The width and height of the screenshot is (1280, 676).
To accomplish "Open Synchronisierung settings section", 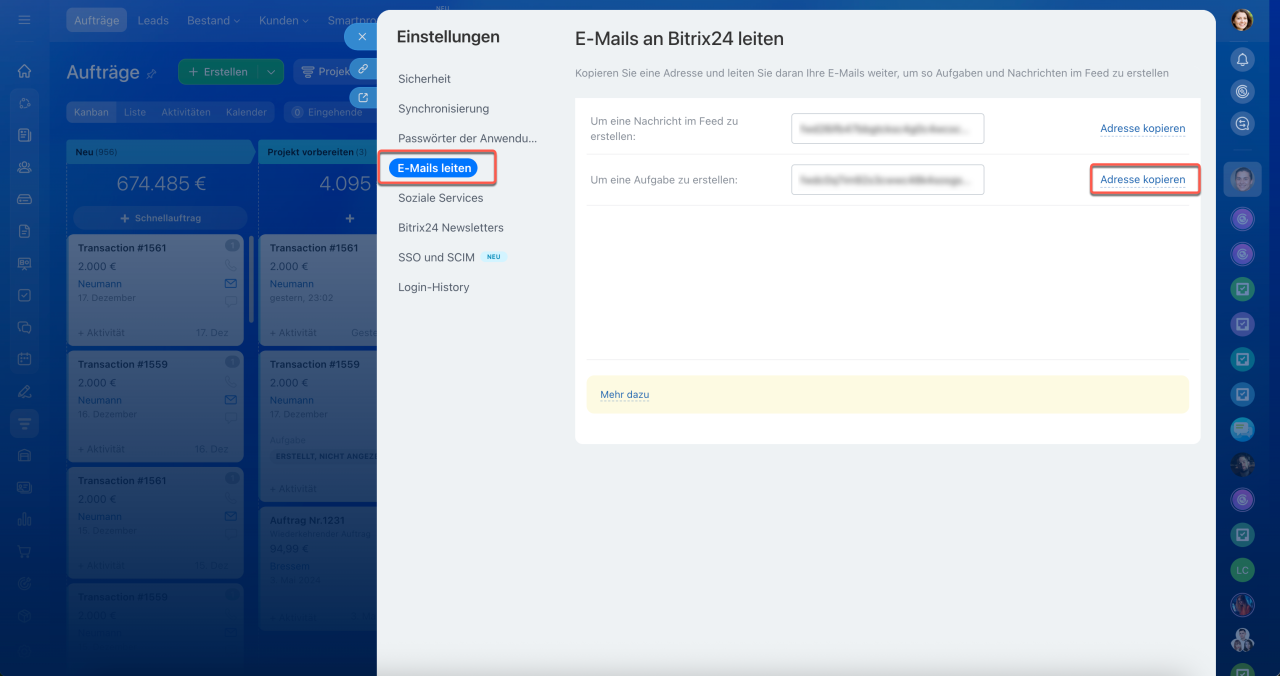I will pos(443,108).
